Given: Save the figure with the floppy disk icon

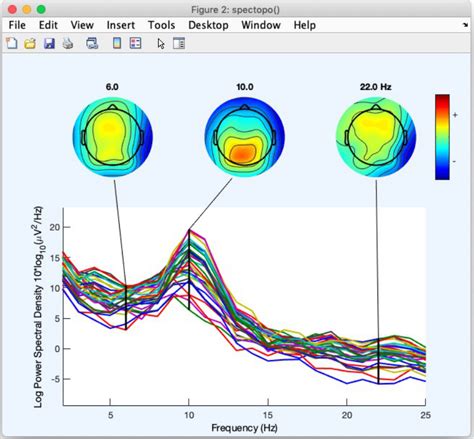Looking at the screenshot, I should [49, 43].
